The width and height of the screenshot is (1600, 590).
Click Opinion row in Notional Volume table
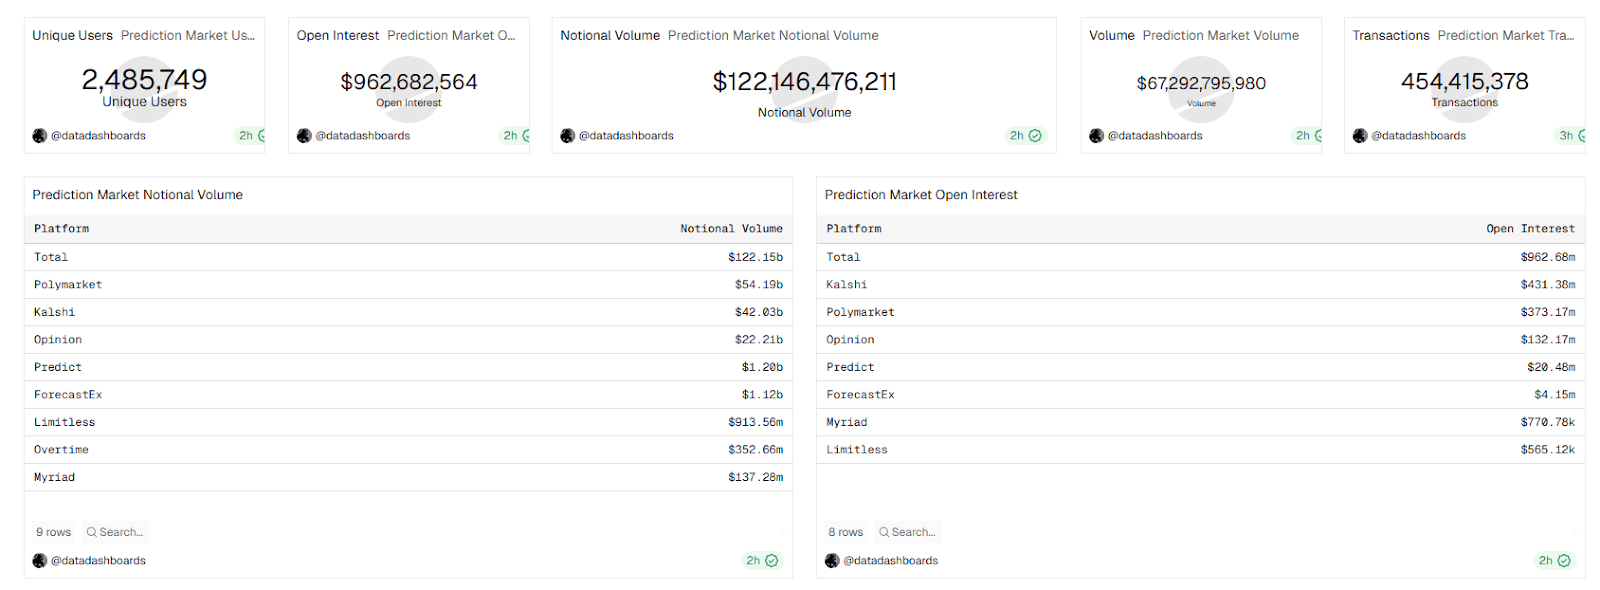pos(408,340)
